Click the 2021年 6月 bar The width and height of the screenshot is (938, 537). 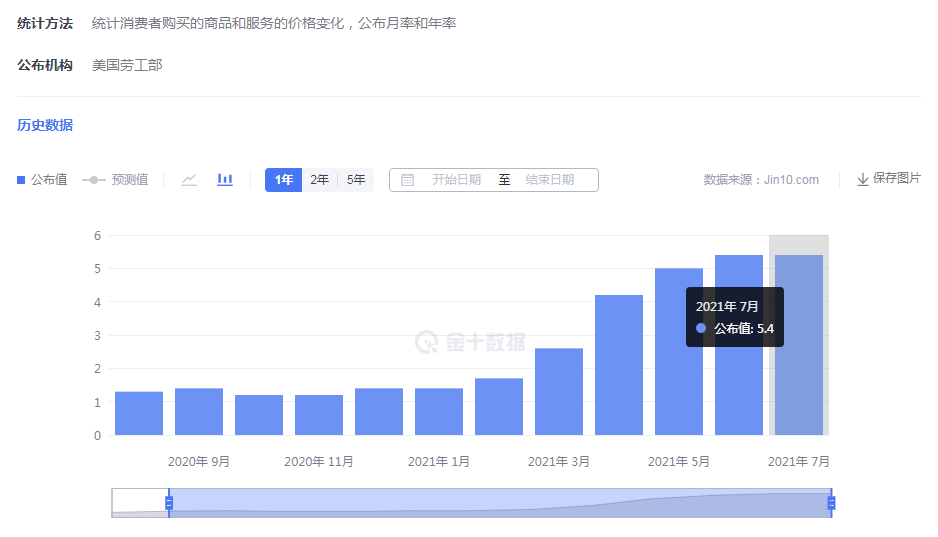click(x=739, y=345)
